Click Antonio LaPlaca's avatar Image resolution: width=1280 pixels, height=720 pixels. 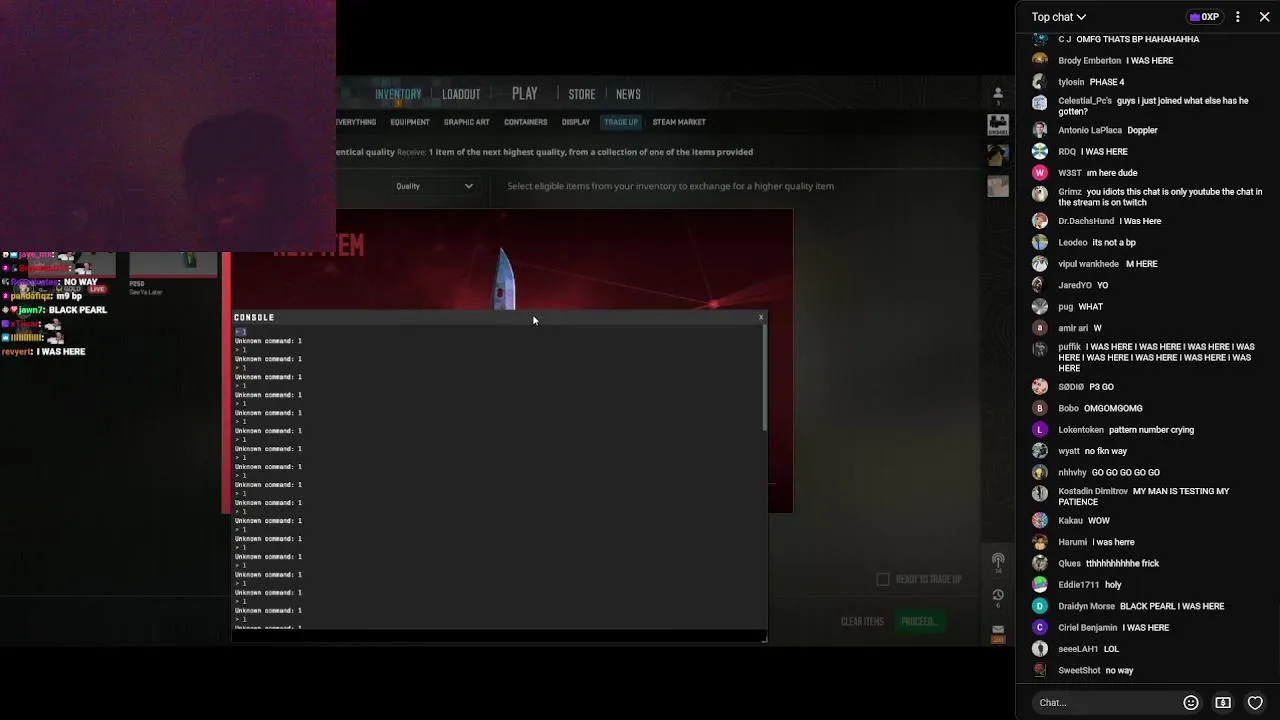pos(1040,130)
